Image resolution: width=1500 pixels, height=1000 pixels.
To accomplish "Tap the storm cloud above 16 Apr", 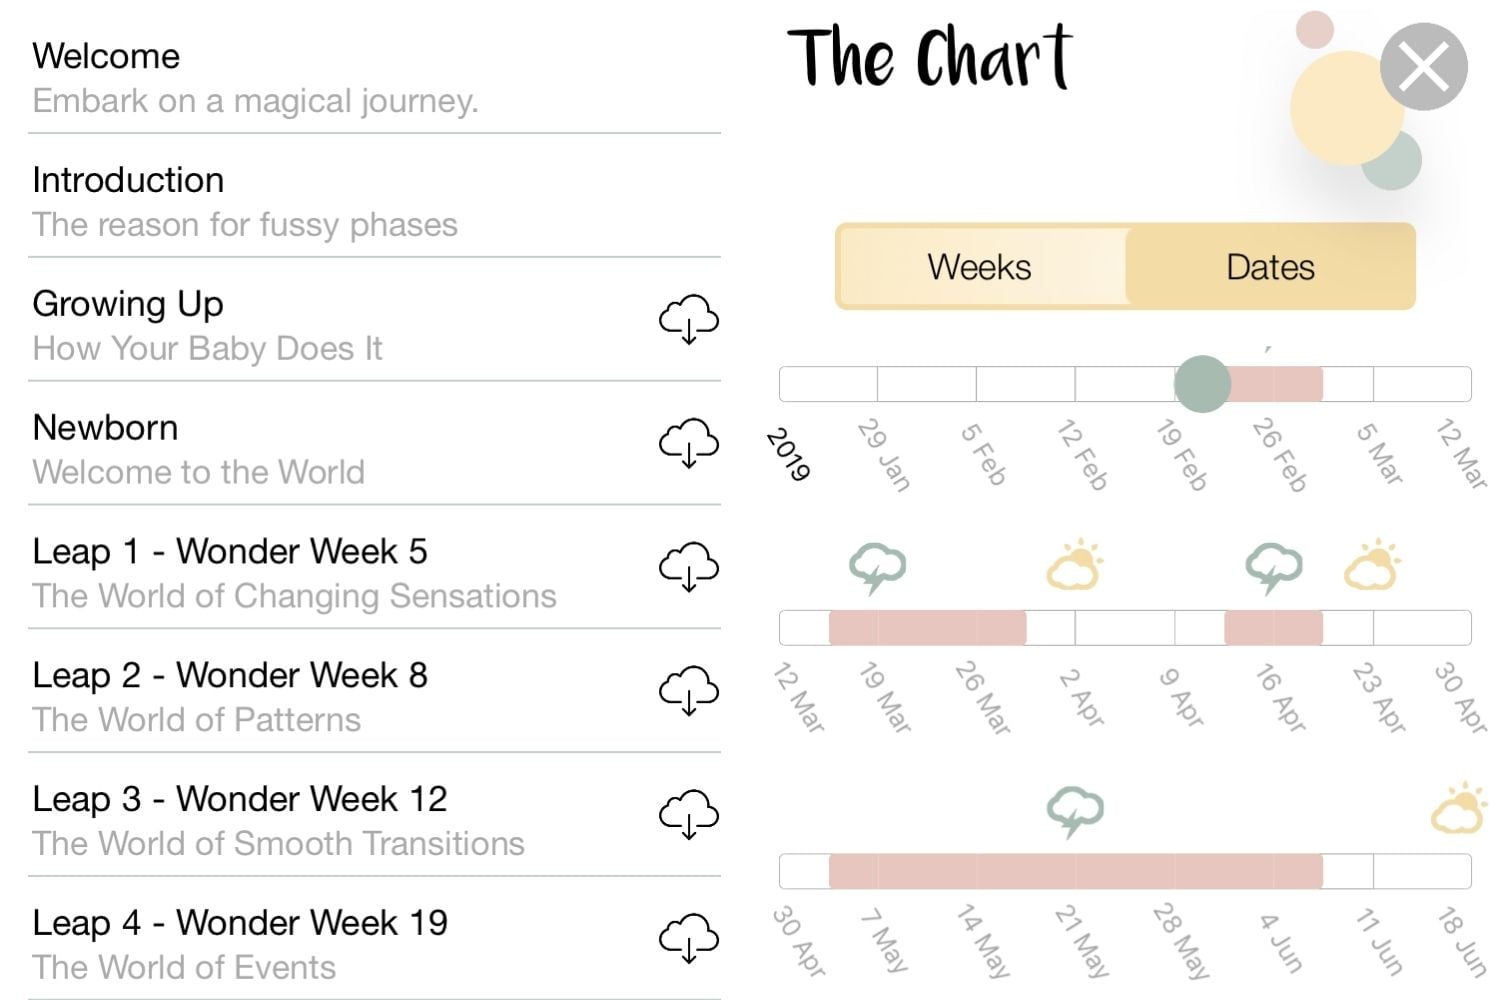I will 1273,567.
